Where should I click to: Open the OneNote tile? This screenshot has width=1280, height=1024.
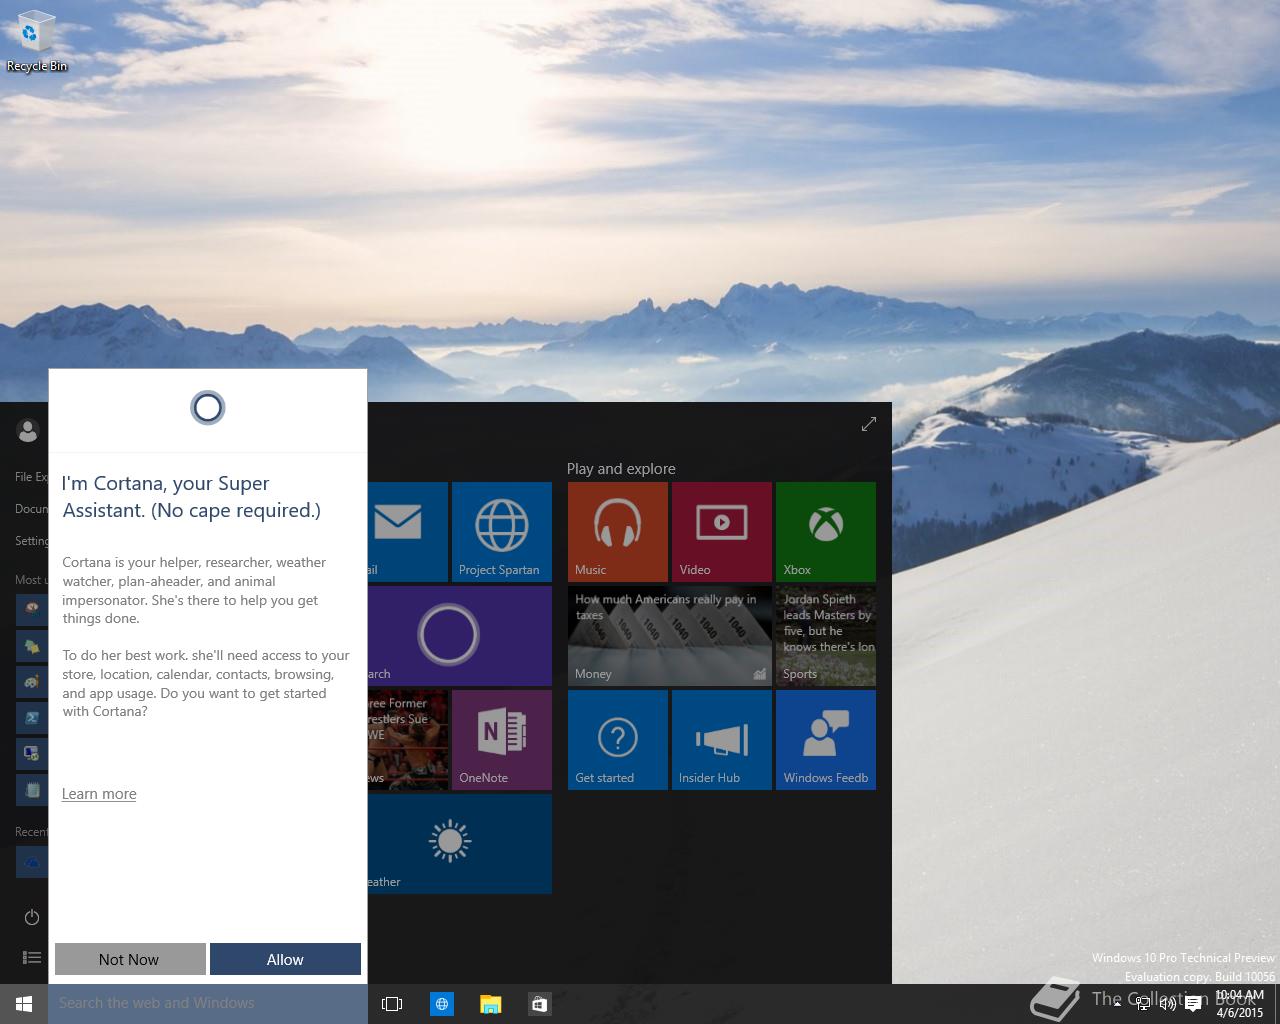pyautogui.click(x=502, y=740)
